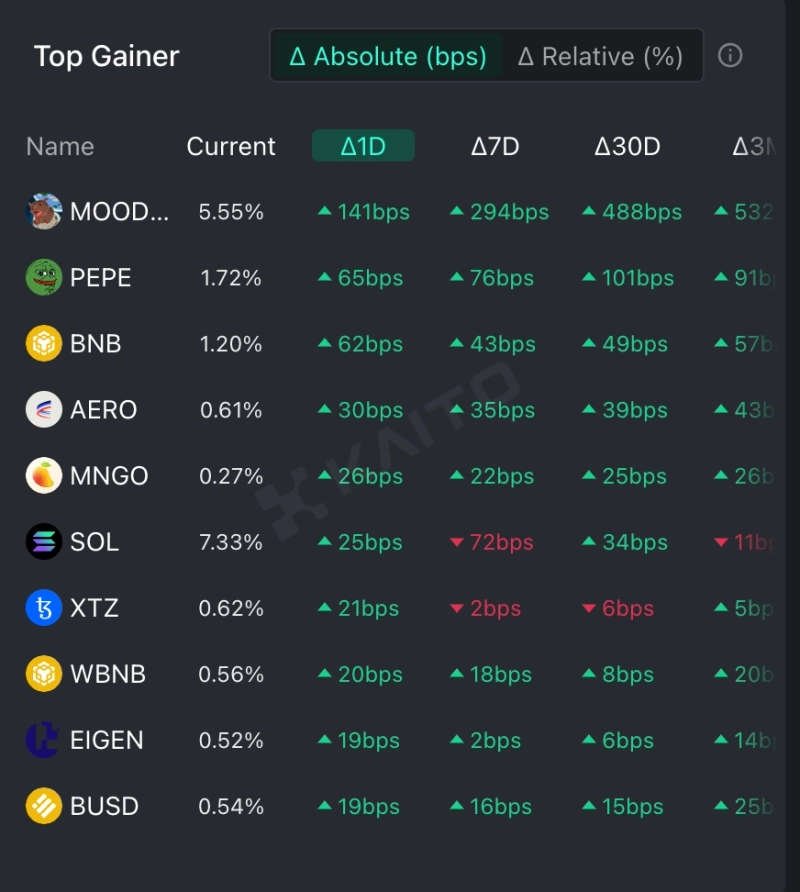The image size is (800, 892).
Task: Open the BUSD token name link
Action: coord(104,806)
